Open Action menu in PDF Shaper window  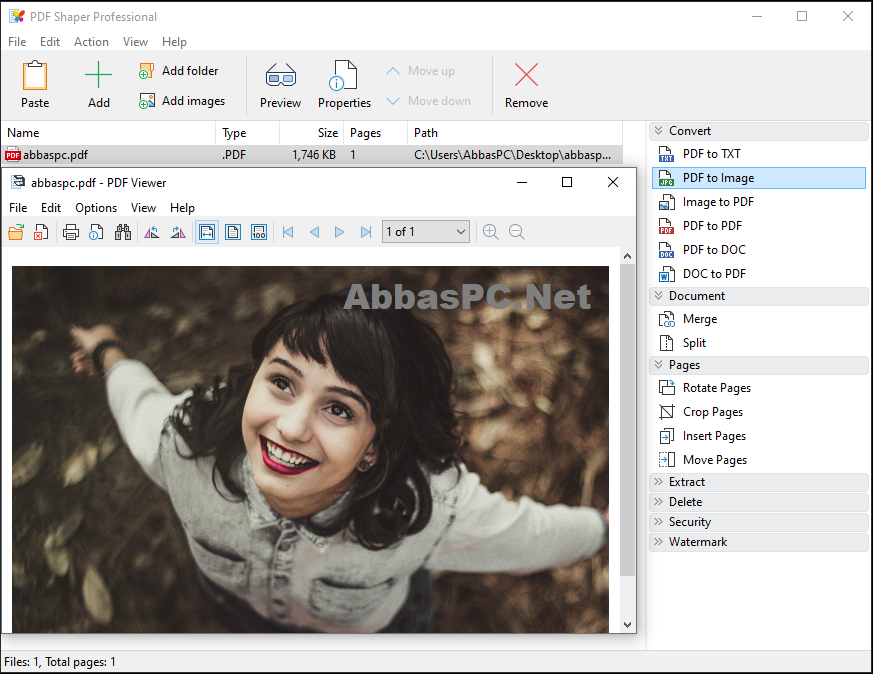(x=91, y=42)
